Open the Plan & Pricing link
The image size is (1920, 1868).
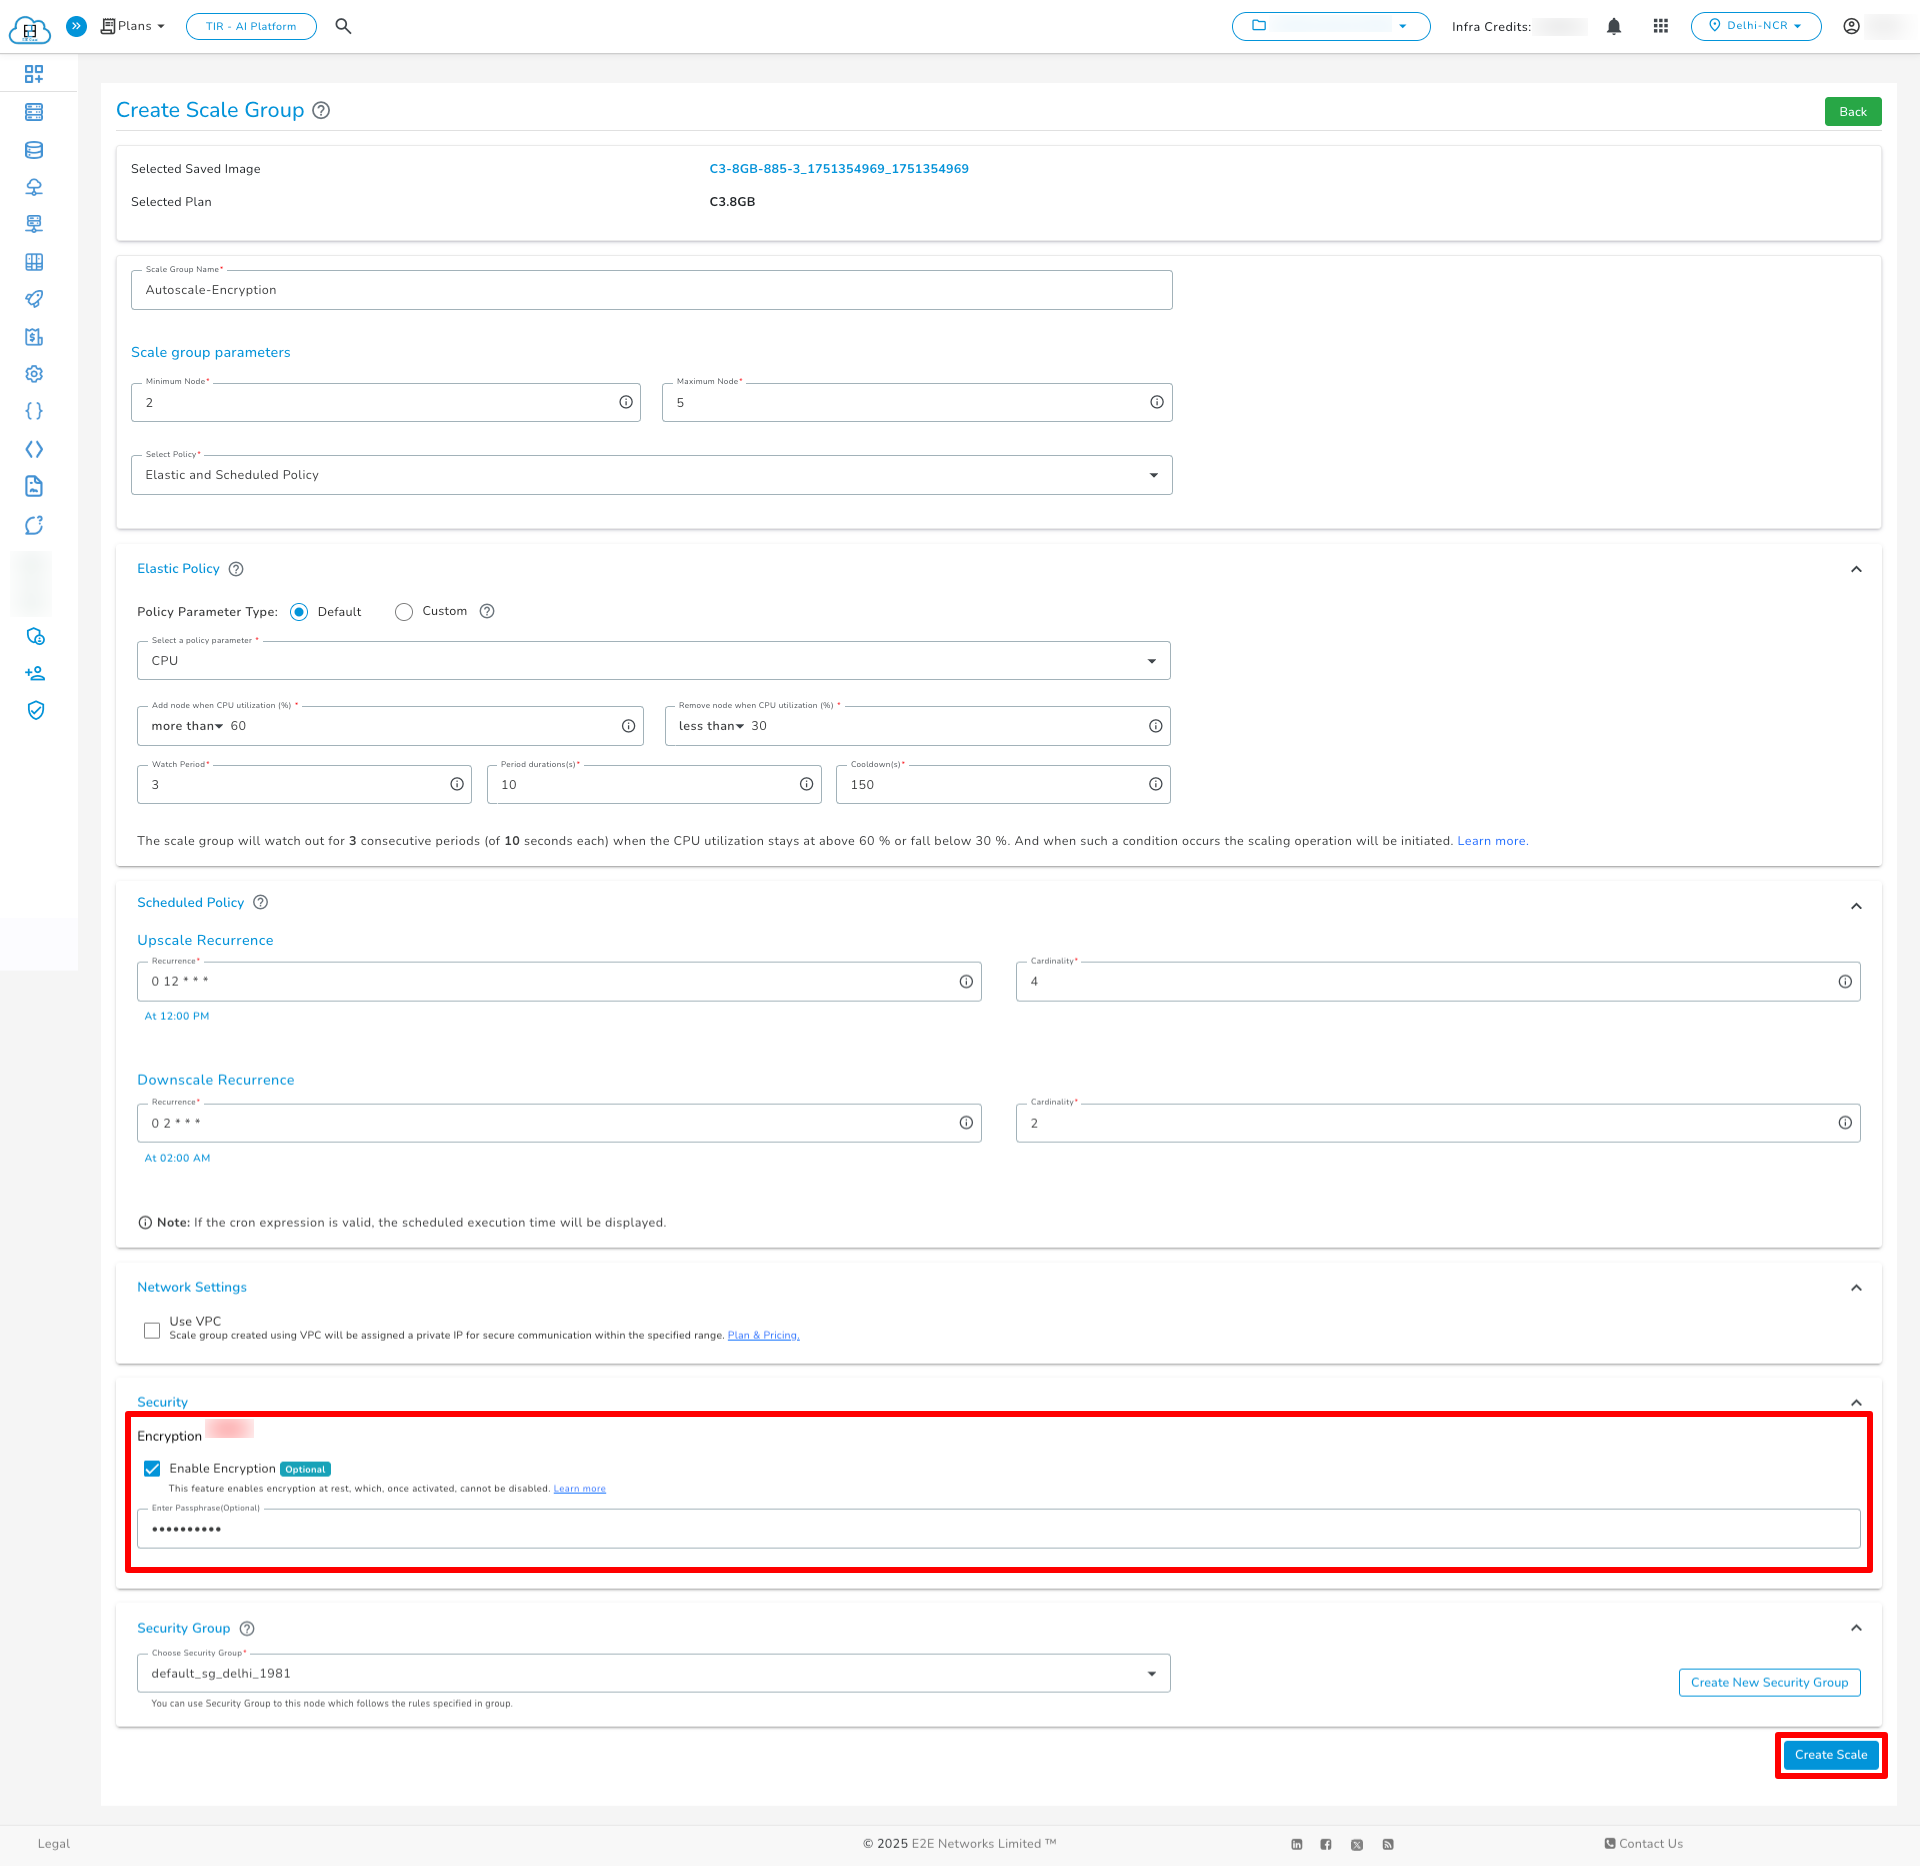(763, 1334)
